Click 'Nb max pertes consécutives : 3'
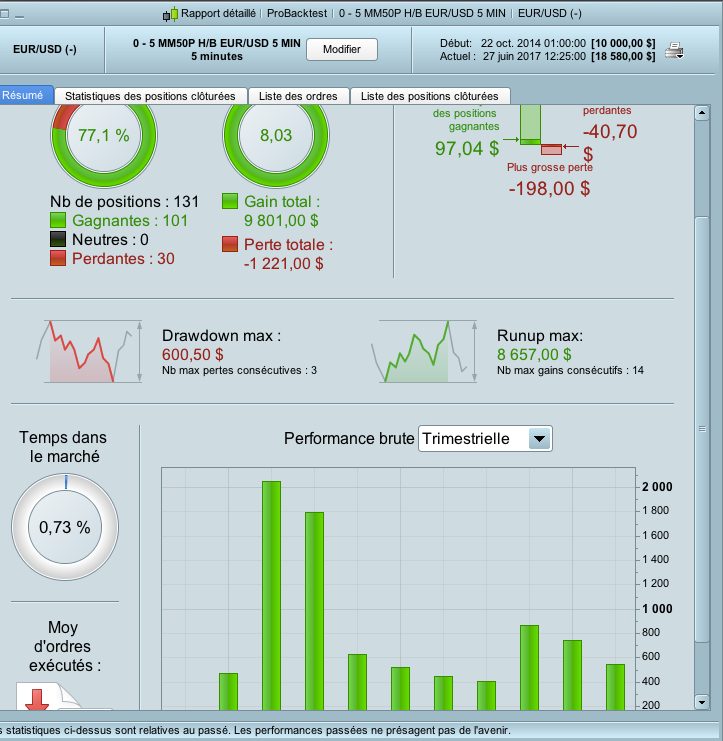This screenshot has width=723, height=741. (x=239, y=370)
